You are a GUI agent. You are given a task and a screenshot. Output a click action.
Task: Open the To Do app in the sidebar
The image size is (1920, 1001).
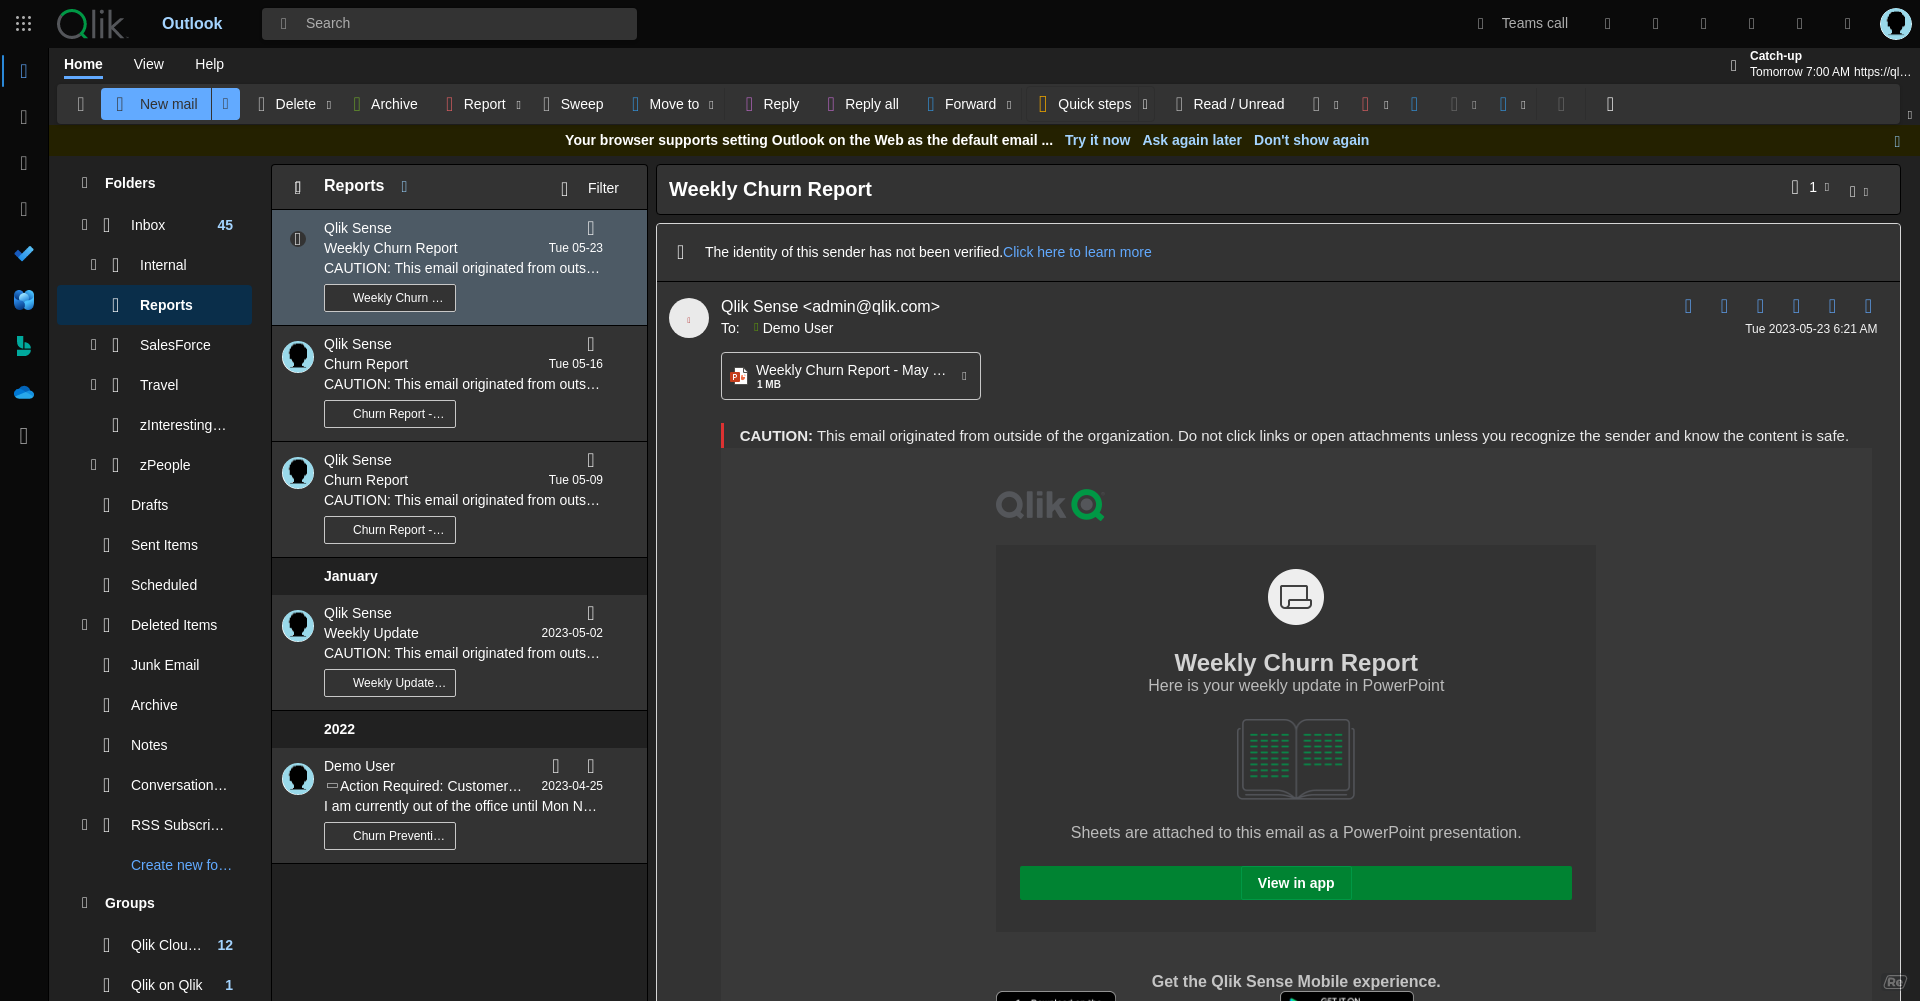tap(24, 254)
